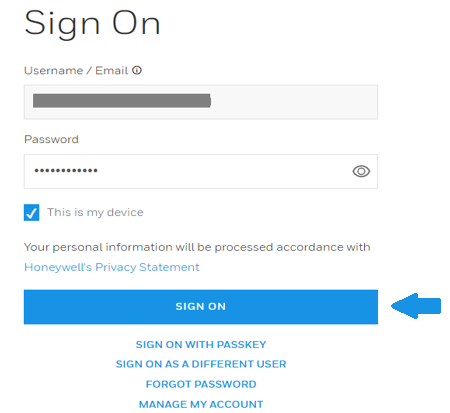The height and width of the screenshot is (413, 450).
Task: Click the This is my device label text
Action: tap(95, 212)
